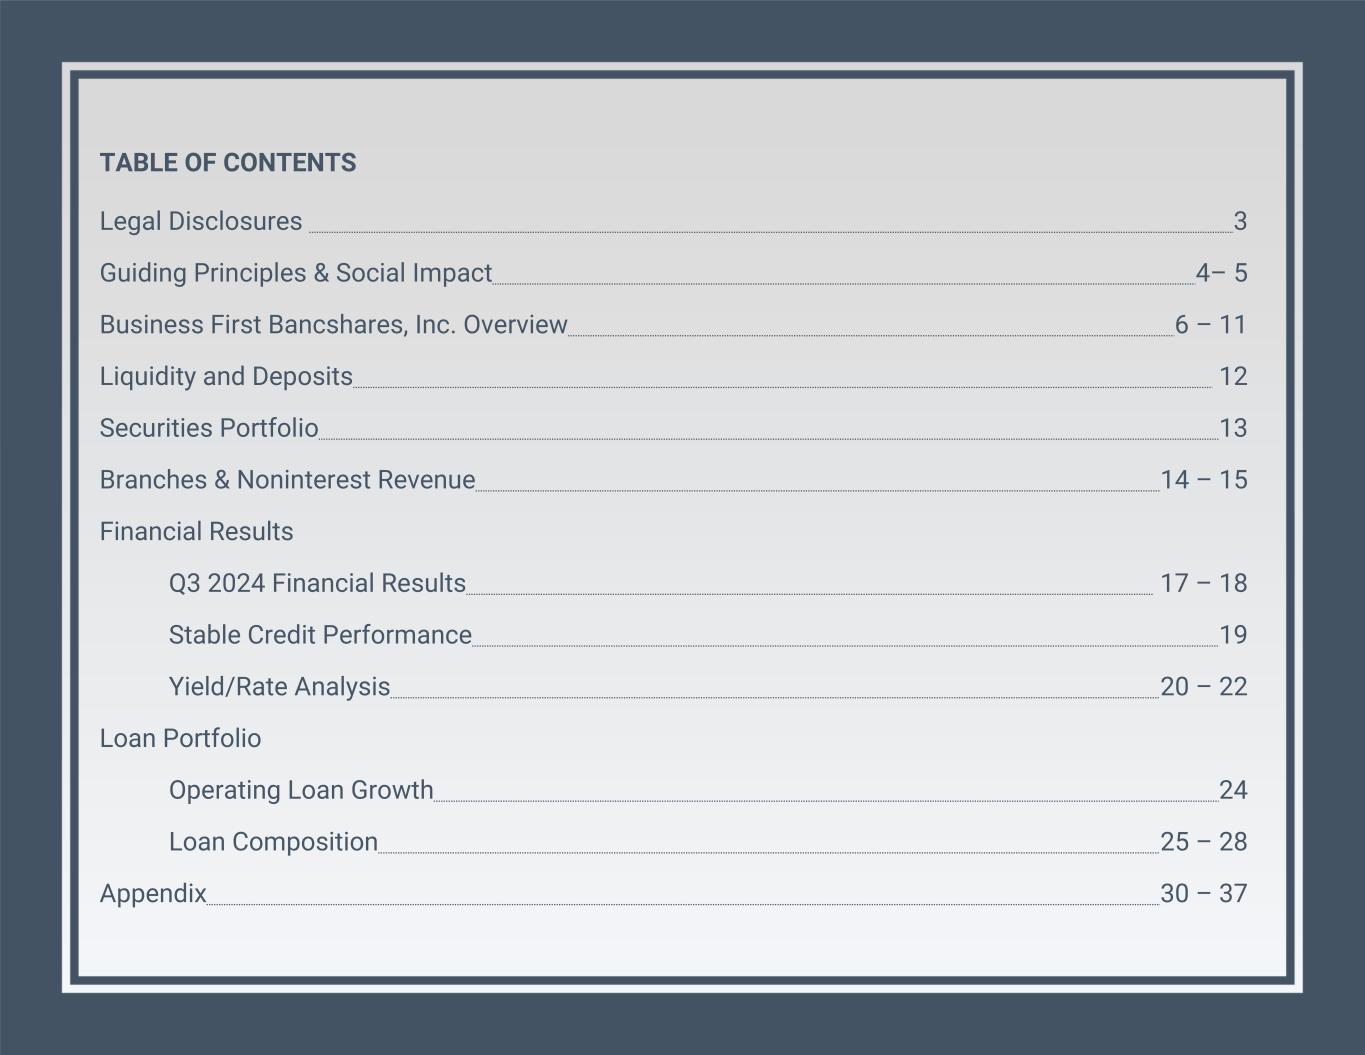Open the Operating Loan Growth entry
Viewport: 1365px width, 1055px height.
pyautogui.click(x=301, y=790)
